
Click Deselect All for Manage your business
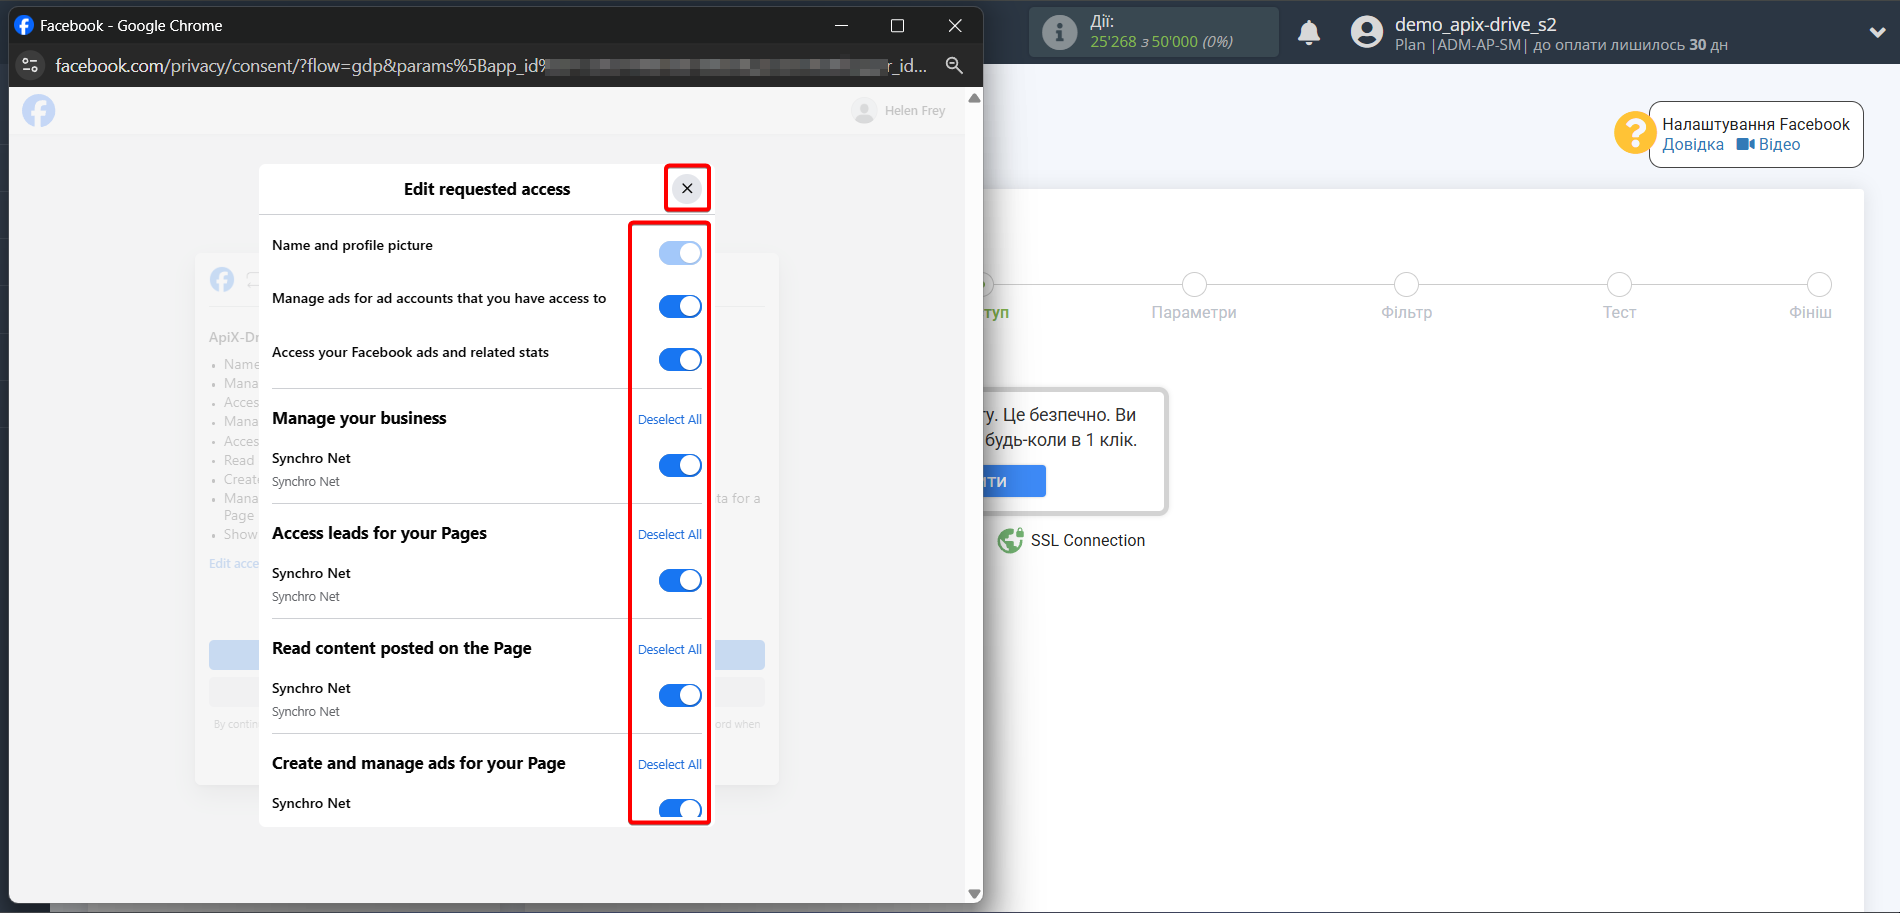coord(669,419)
